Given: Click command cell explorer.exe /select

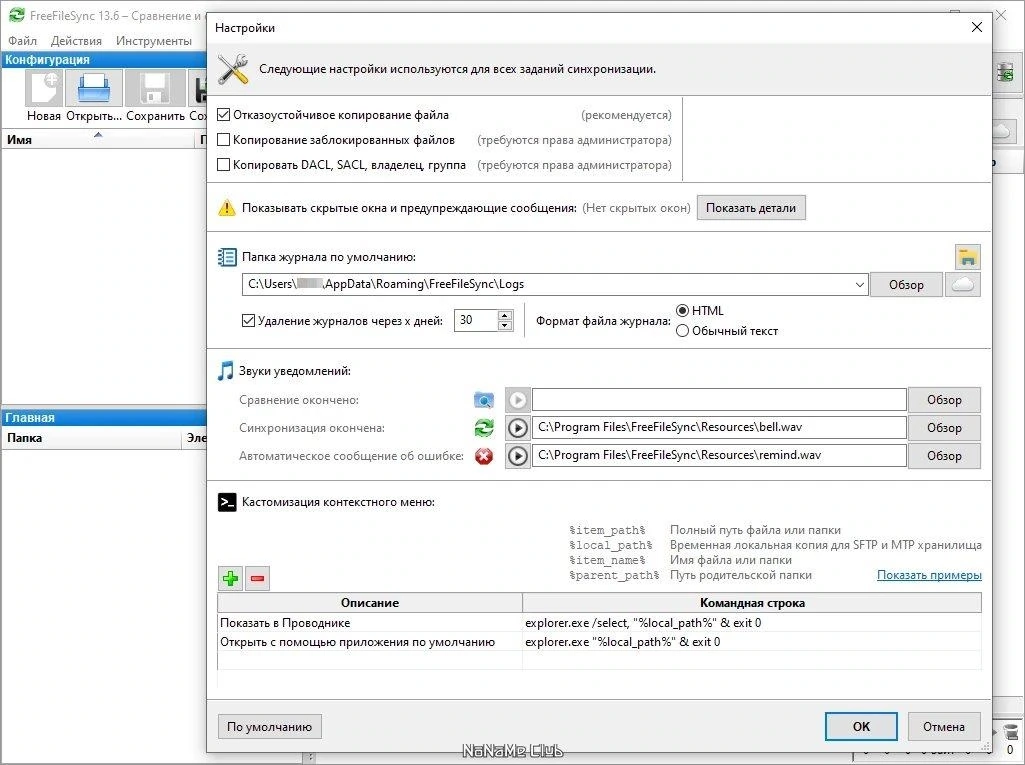Looking at the screenshot, I should click(752, 622).
